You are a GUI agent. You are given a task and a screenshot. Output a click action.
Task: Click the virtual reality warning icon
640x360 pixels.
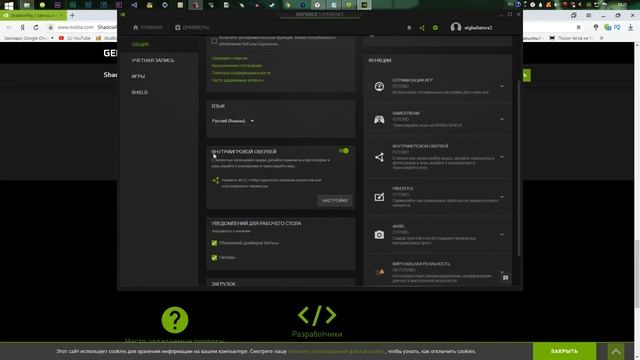pyautogui.click(x=380, y=272)
